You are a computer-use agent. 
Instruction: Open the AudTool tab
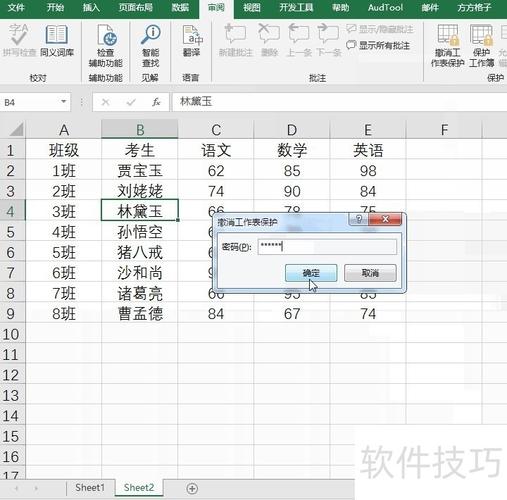pos(385,7)
